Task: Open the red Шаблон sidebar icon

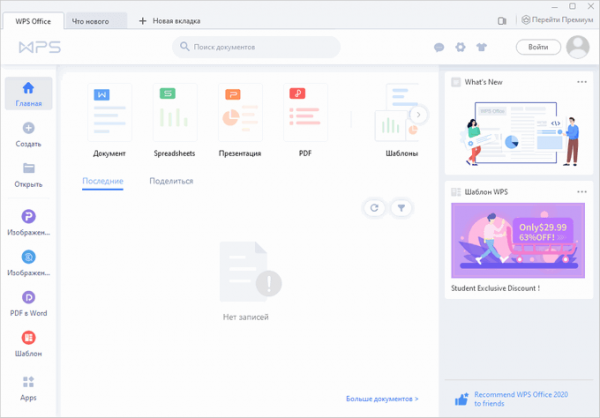Action: click(28, 338)
